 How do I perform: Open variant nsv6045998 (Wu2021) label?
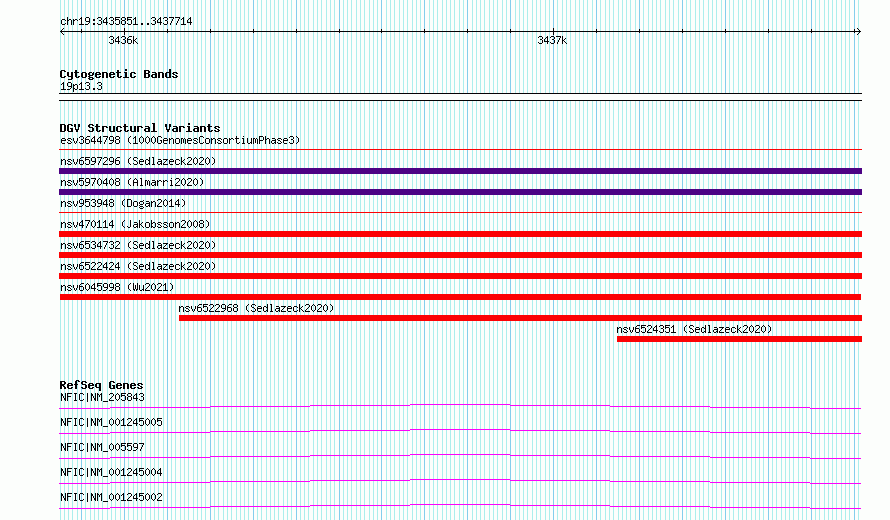[117, 287]
